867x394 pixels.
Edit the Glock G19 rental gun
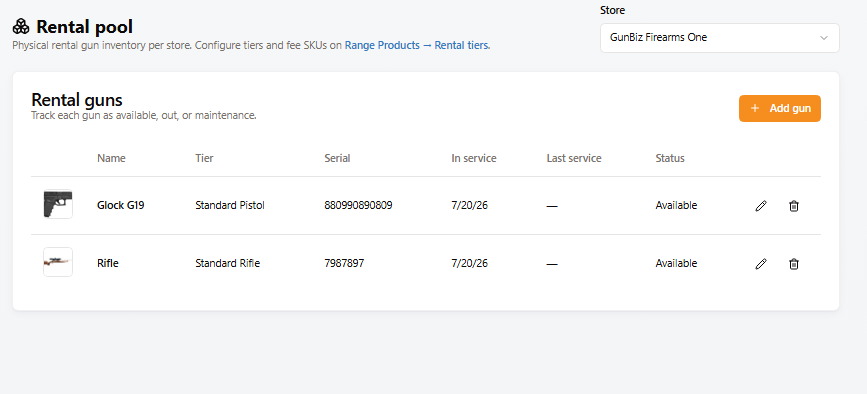point(761,206)
